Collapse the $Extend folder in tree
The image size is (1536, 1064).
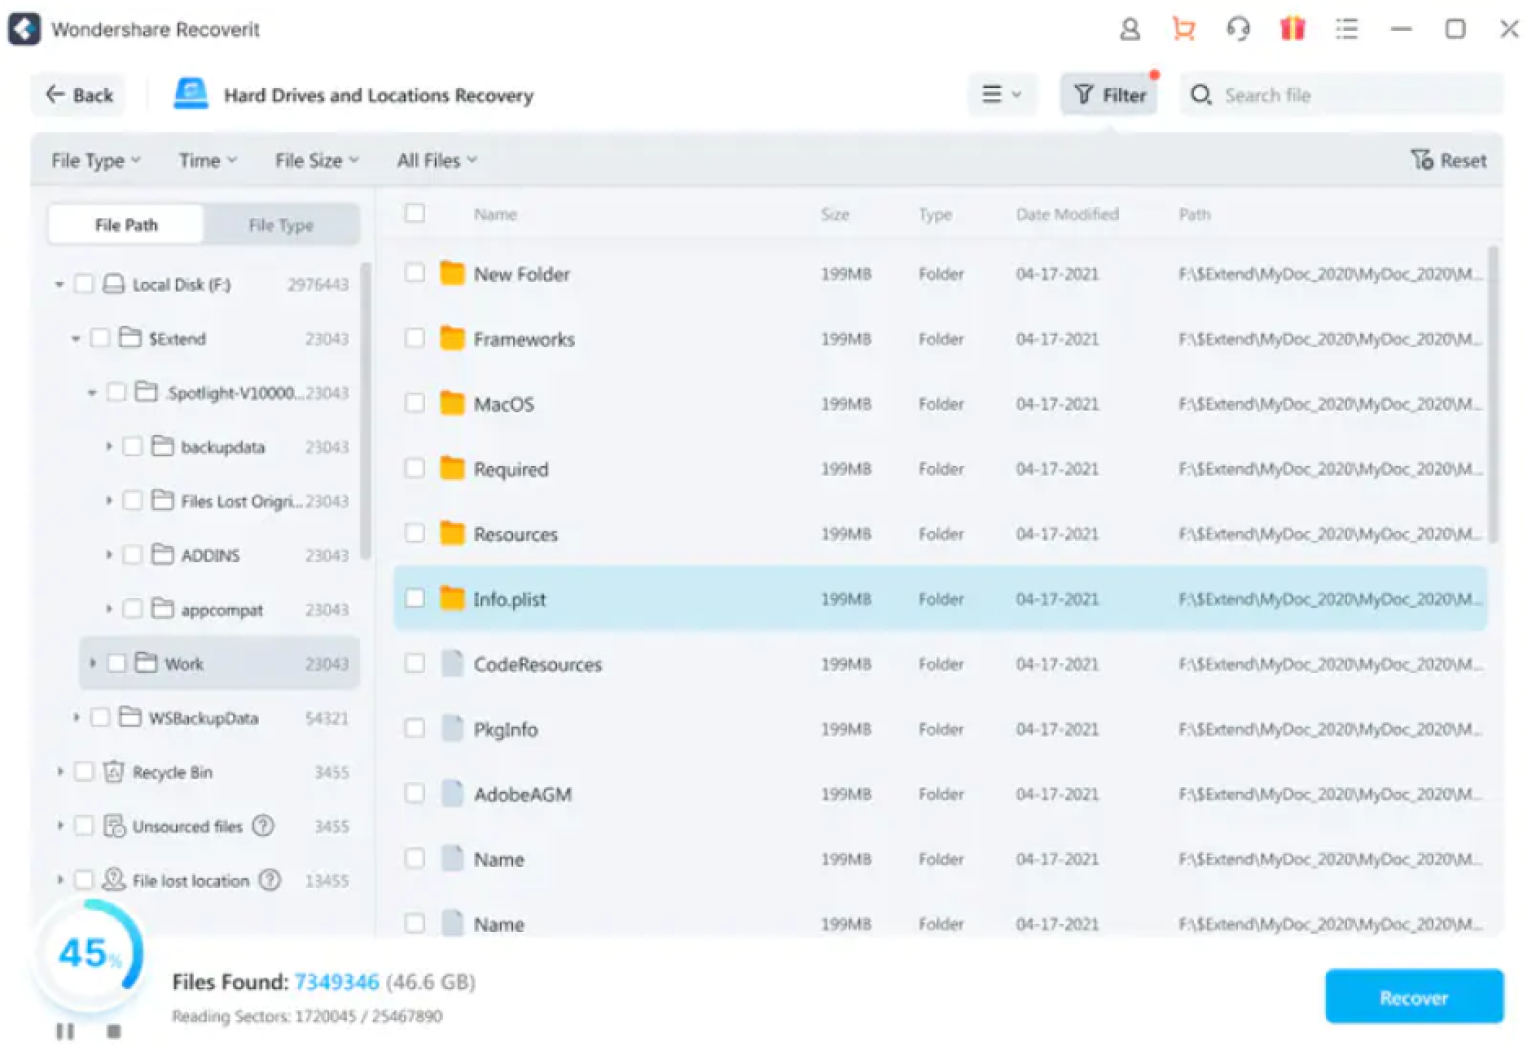click(73, 338)
